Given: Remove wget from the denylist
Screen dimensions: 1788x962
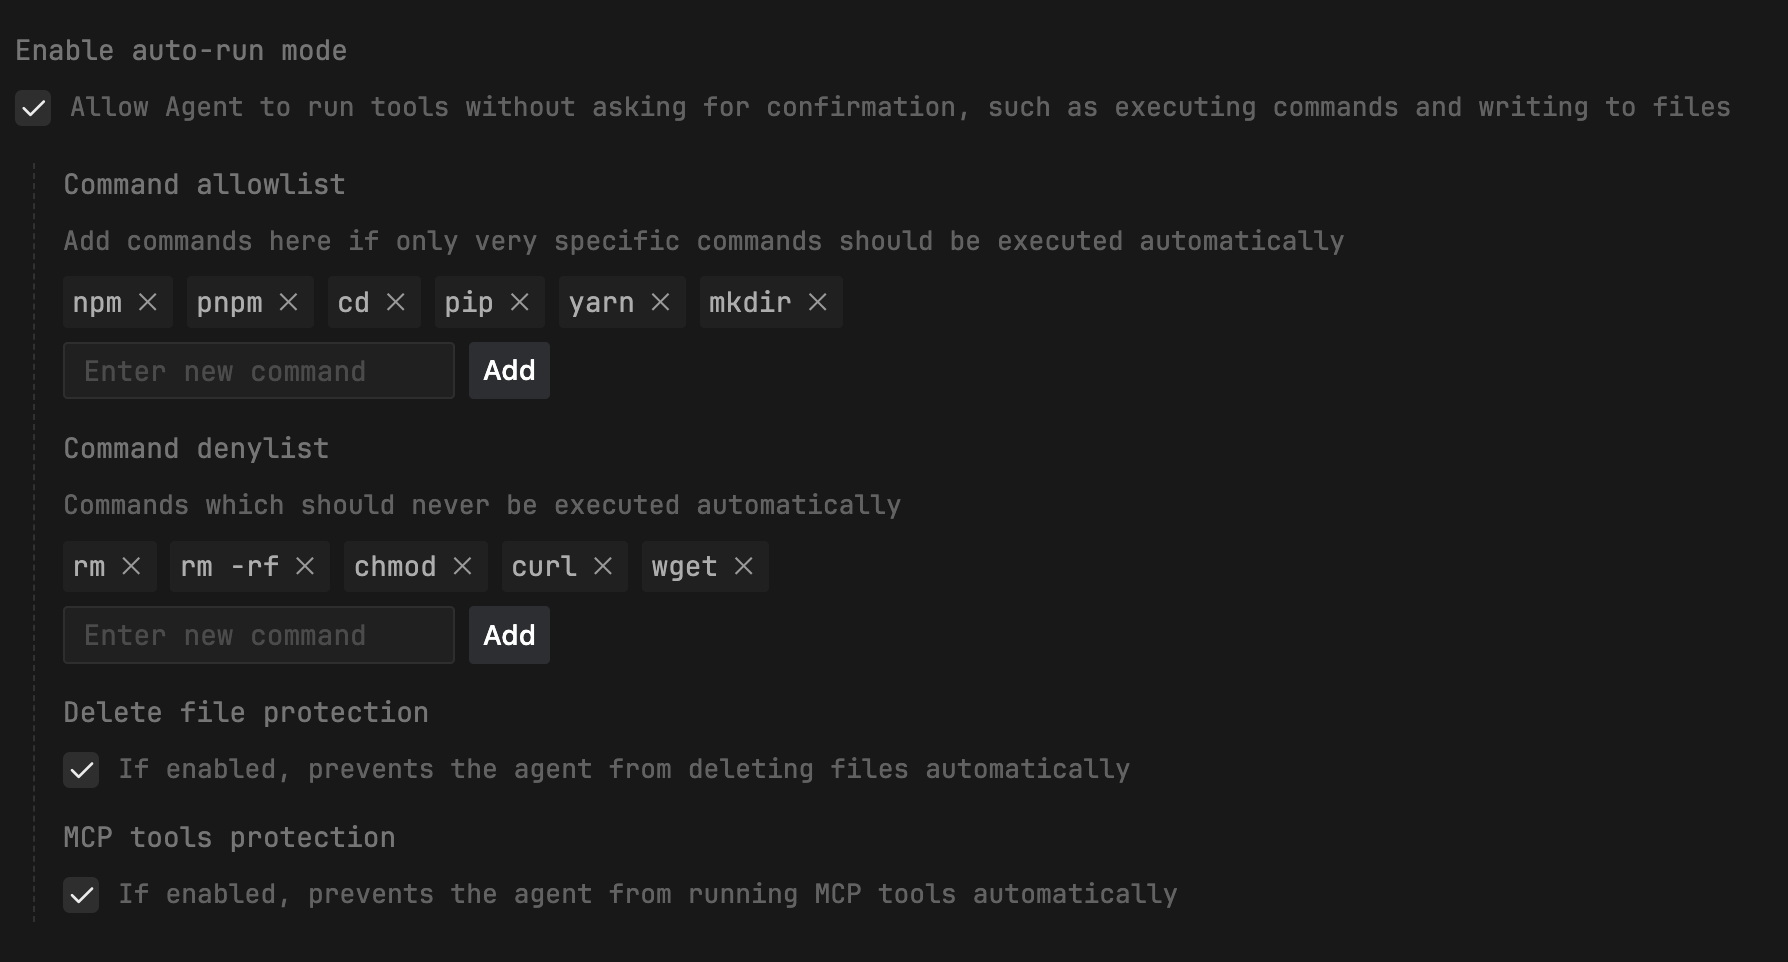Looking at the screenshot, I should [x=743, y=566].
